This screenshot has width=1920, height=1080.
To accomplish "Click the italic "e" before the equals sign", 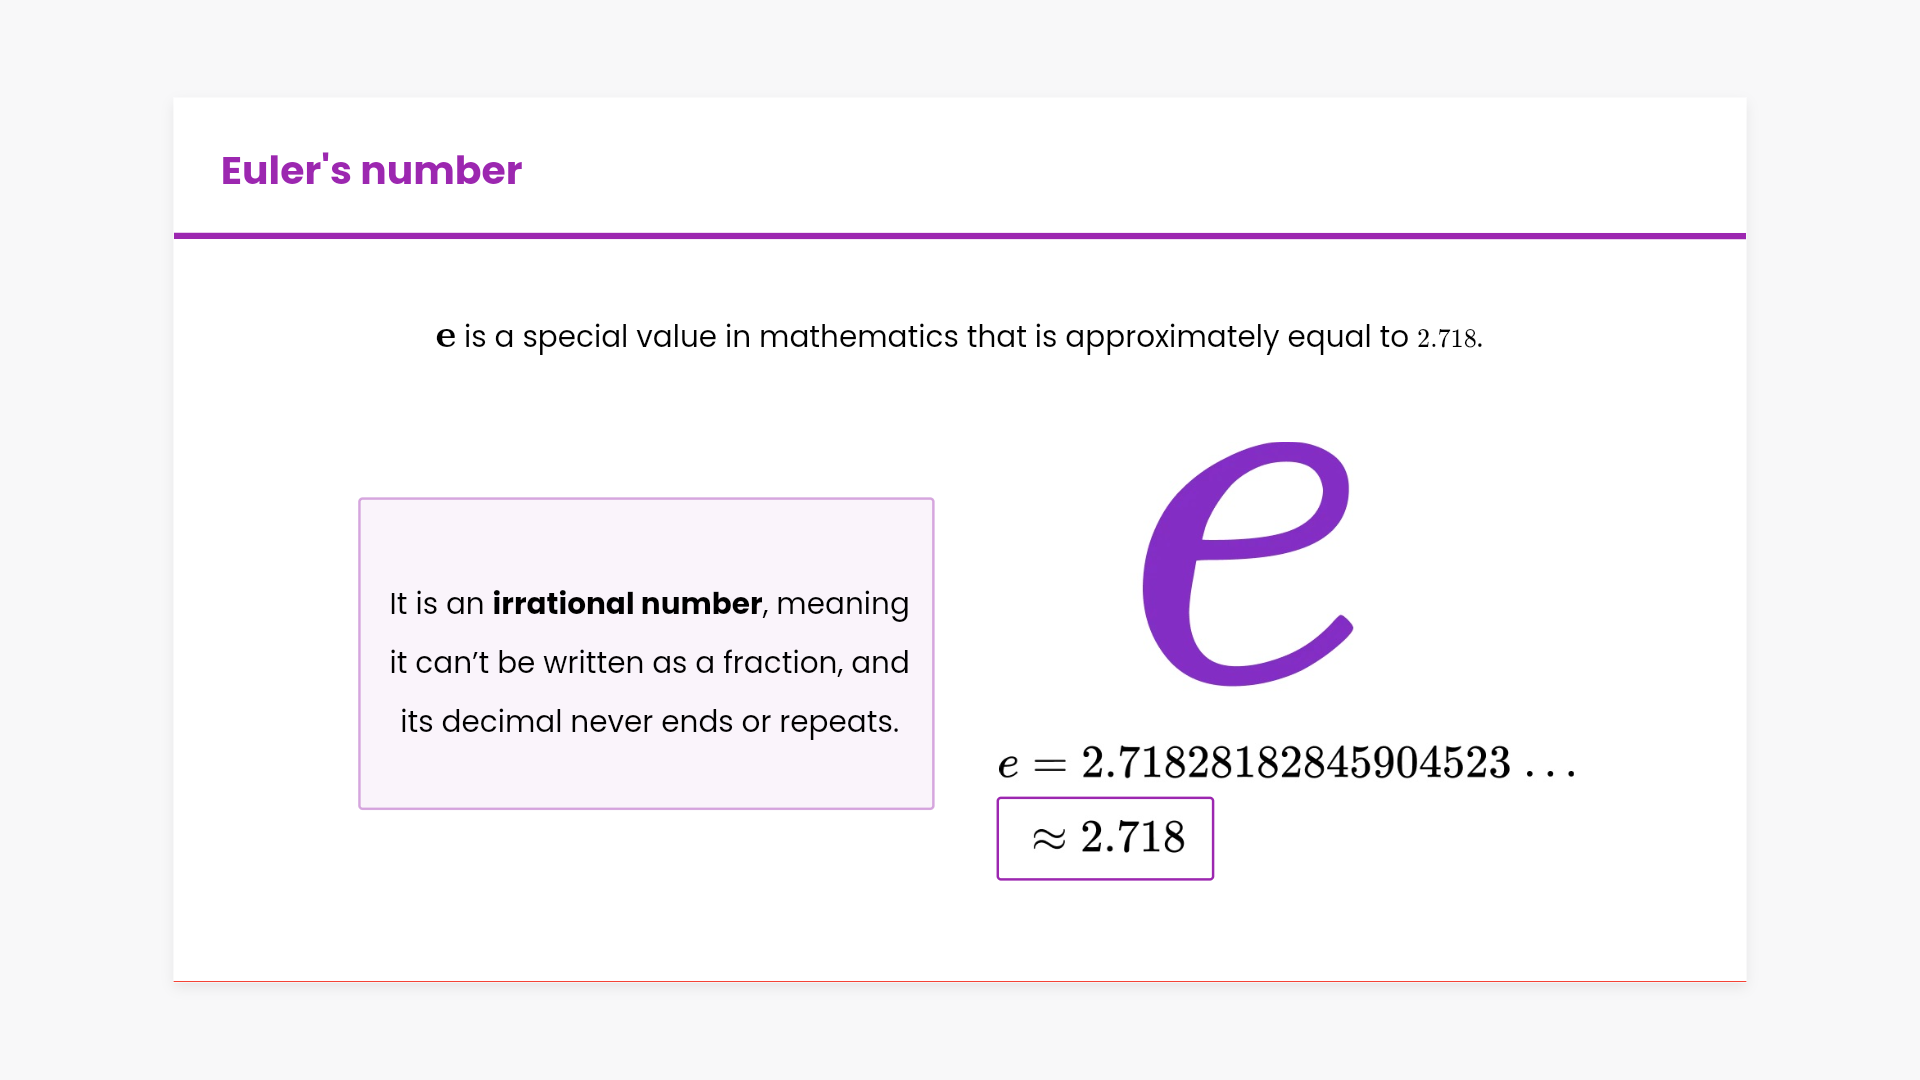I will pos(1008,766).
